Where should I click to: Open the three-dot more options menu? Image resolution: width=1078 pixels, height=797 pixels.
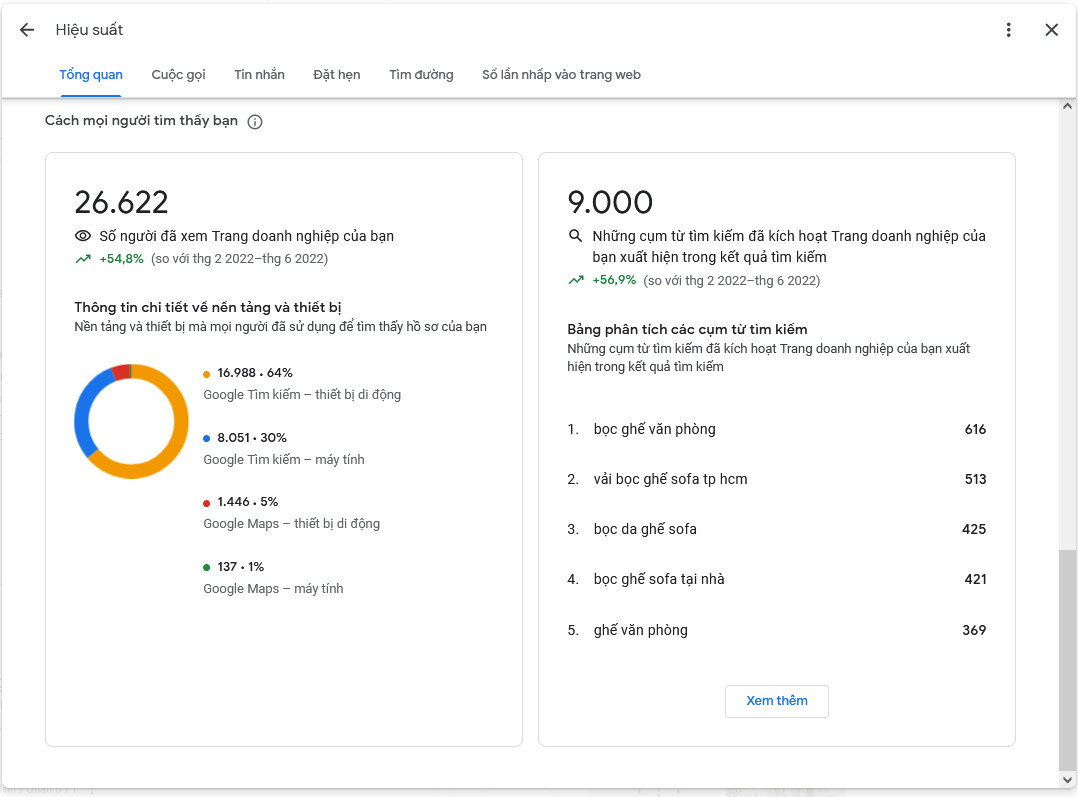click(x=1008, y=30)
